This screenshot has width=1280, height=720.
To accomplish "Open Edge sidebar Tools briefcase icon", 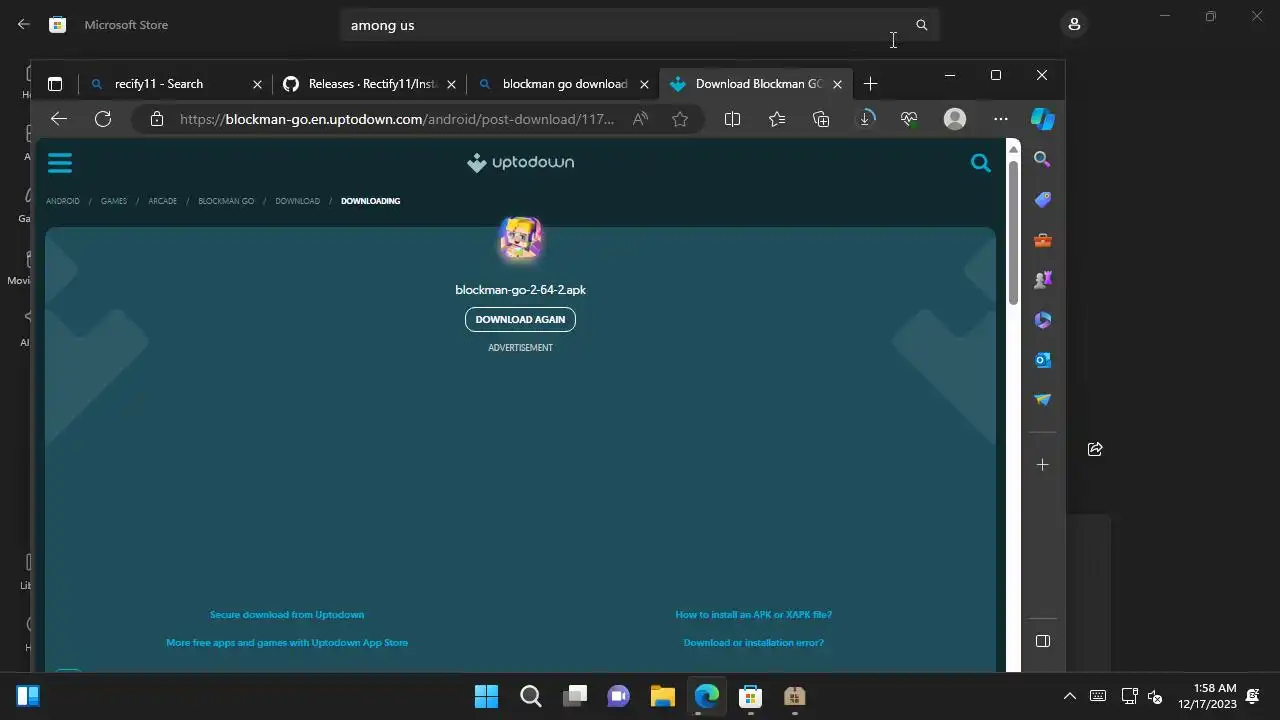I will tap(1042, 240).
